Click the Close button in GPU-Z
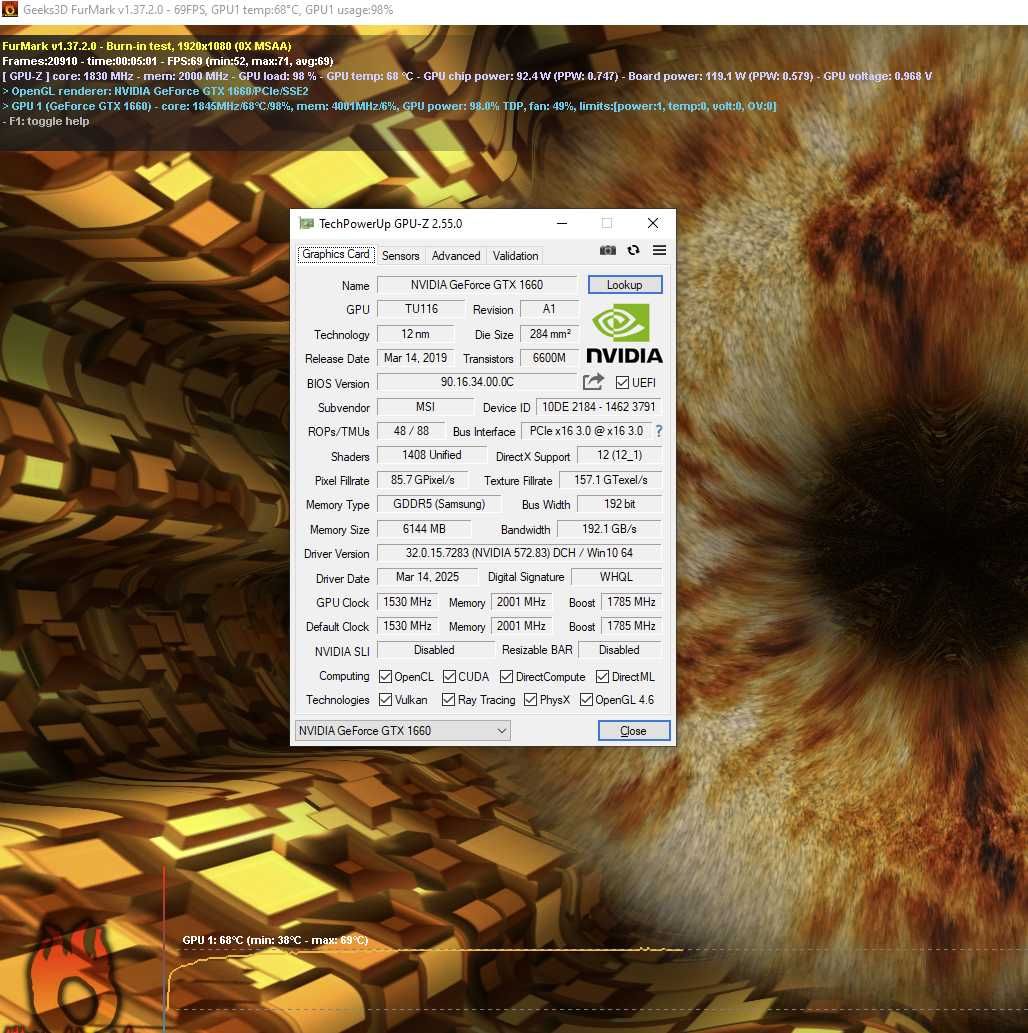Screen dimensions: 1028x1033 click(x=634, y=731)
